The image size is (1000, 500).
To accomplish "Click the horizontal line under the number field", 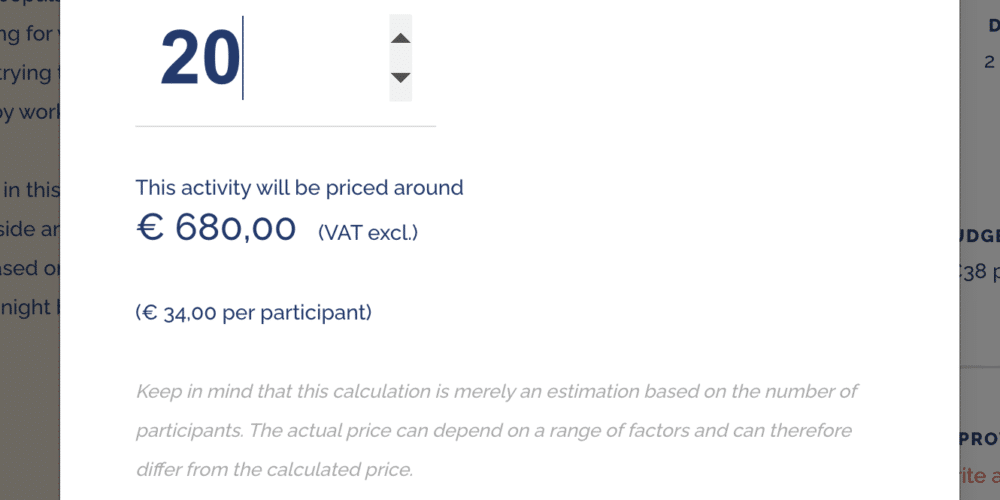I will (285, 126).
